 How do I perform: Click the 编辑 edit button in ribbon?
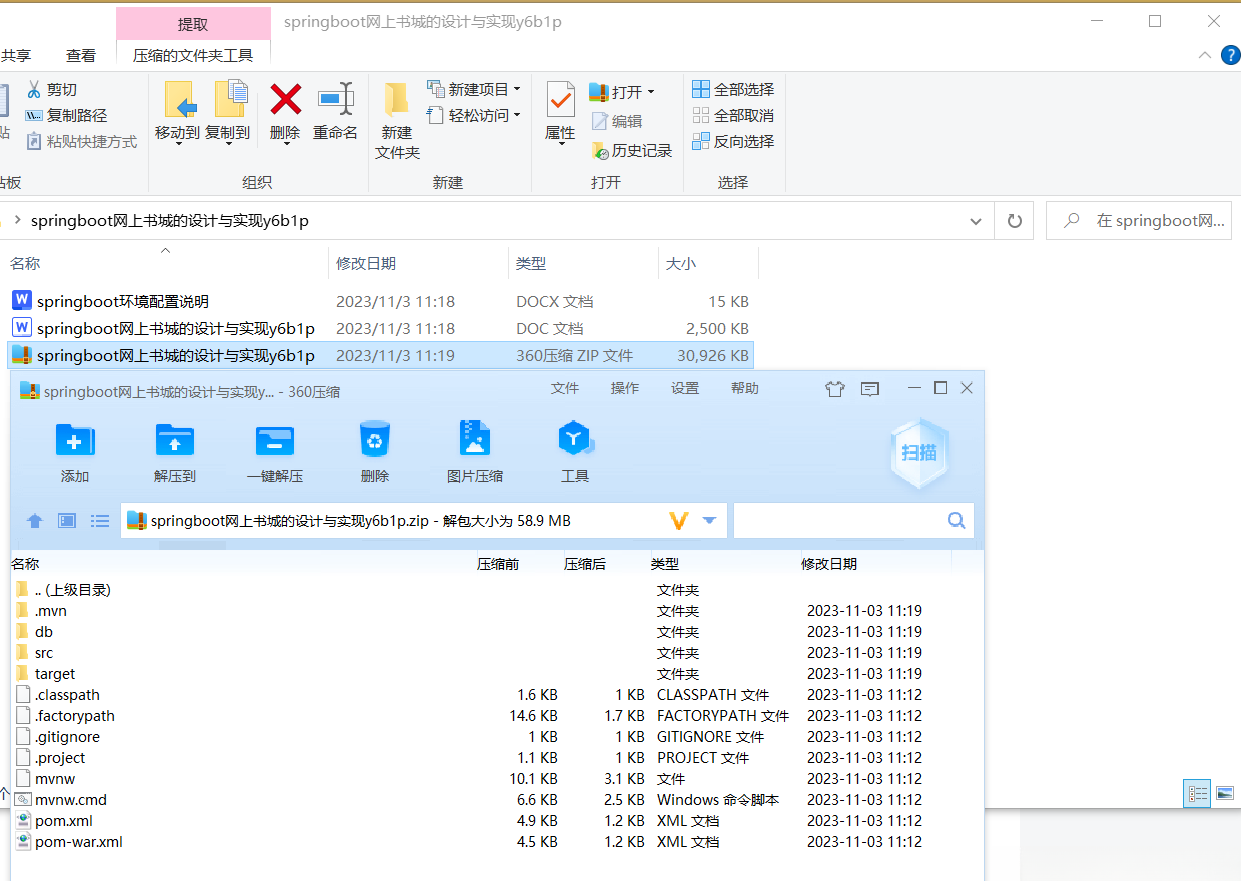pos(617,121)
